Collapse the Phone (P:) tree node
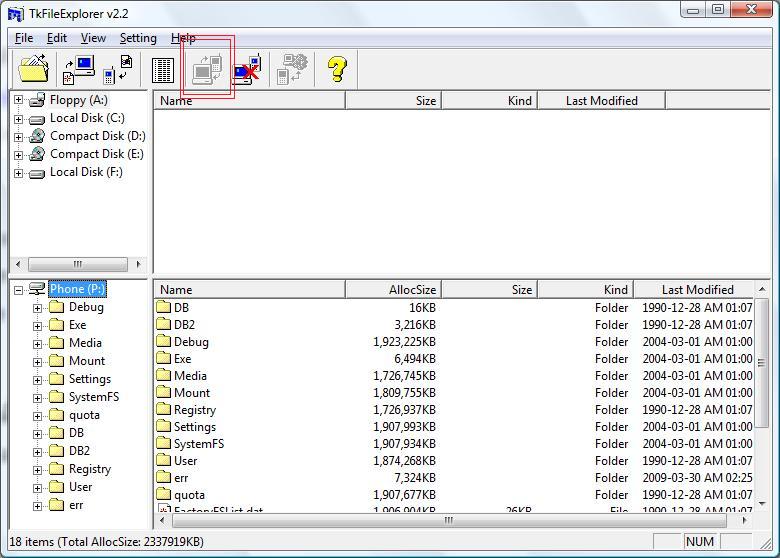 pos(18,290)
